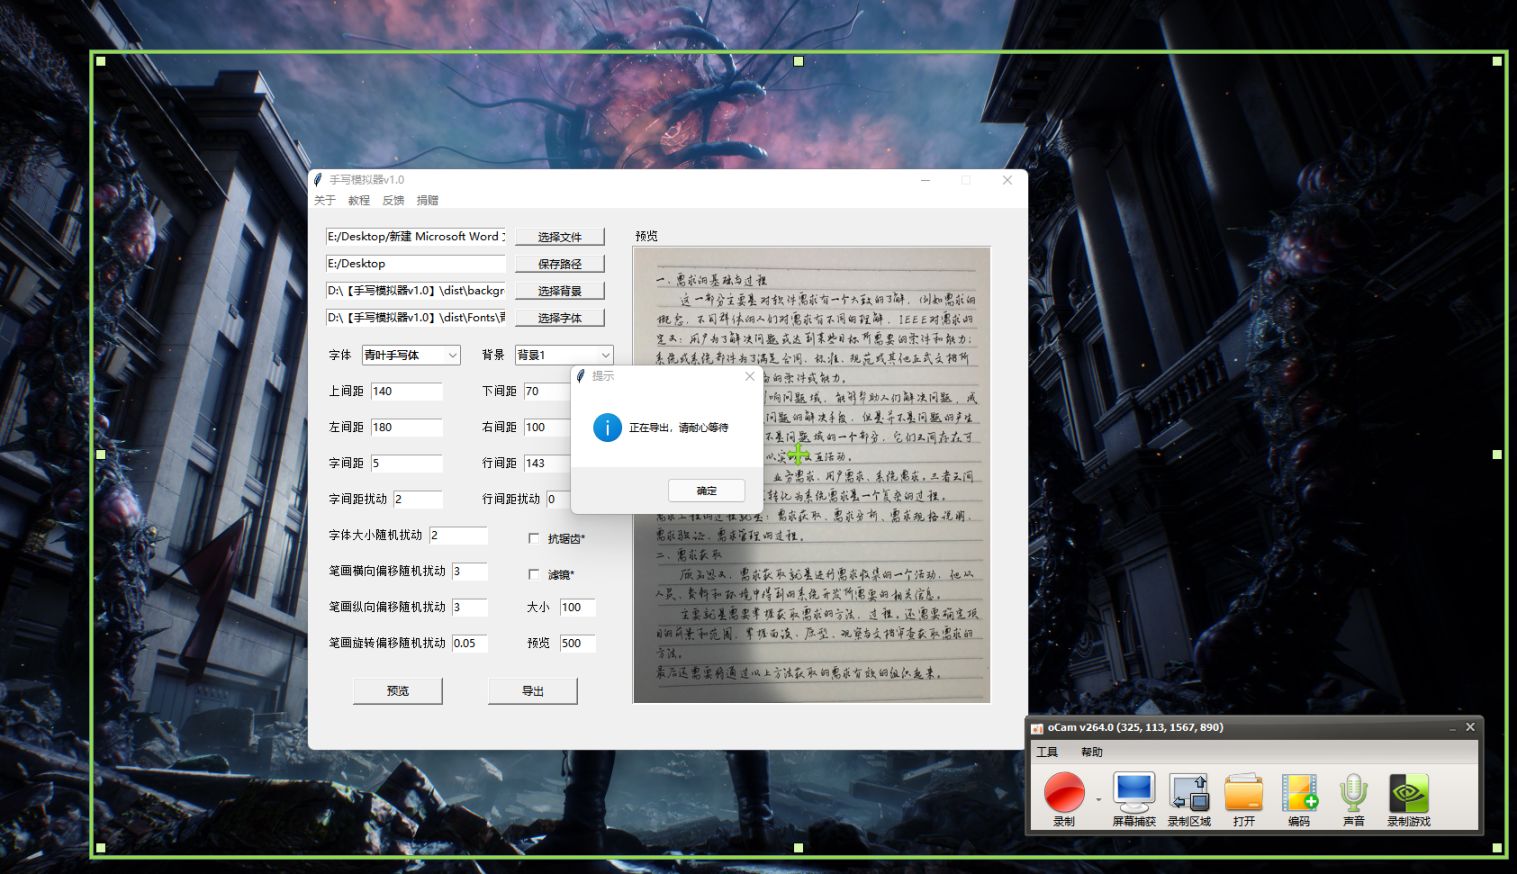The height and width of the screenshot is (874, 1517).
Task: Click the 行间距扰动 field with 0
Action: pos(557,499)
